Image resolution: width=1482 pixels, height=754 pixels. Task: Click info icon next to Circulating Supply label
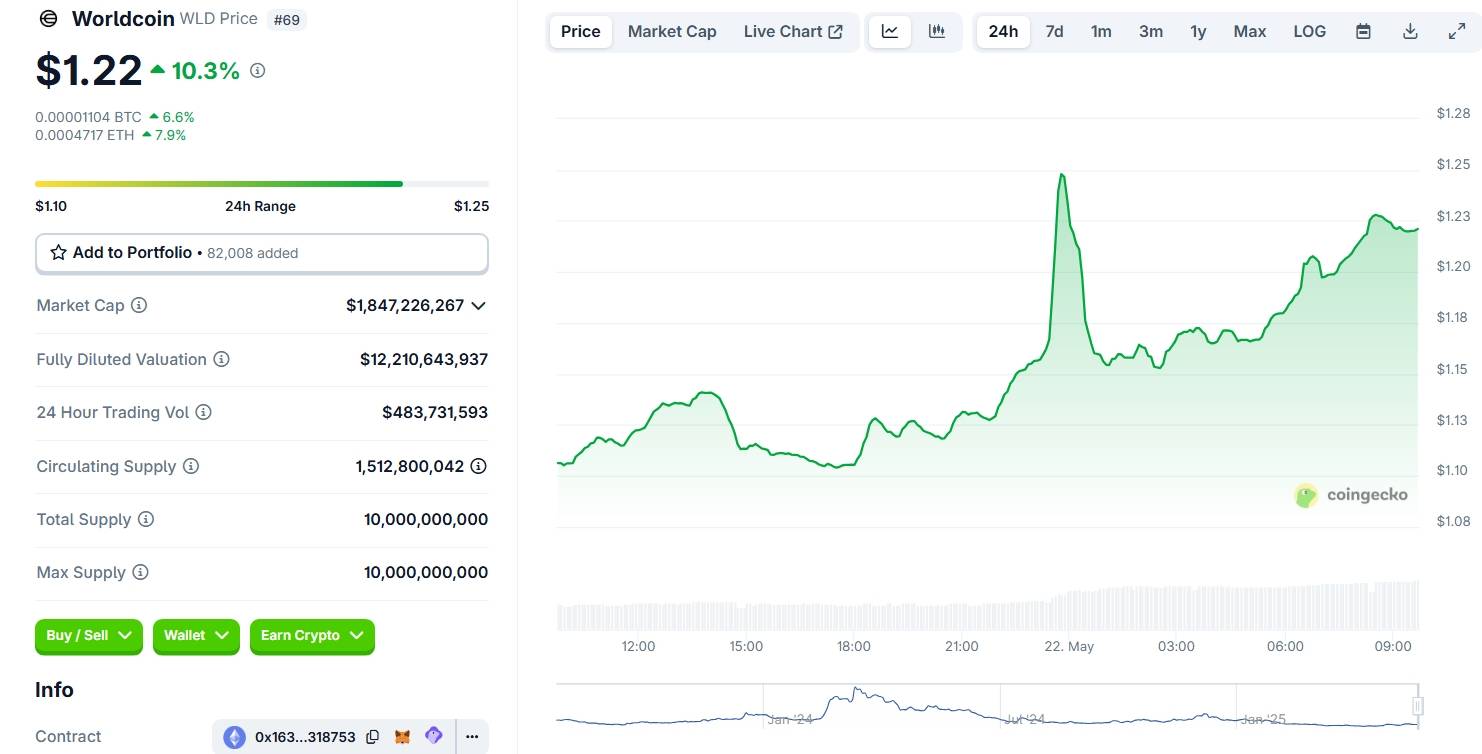(x=190, y=466)
